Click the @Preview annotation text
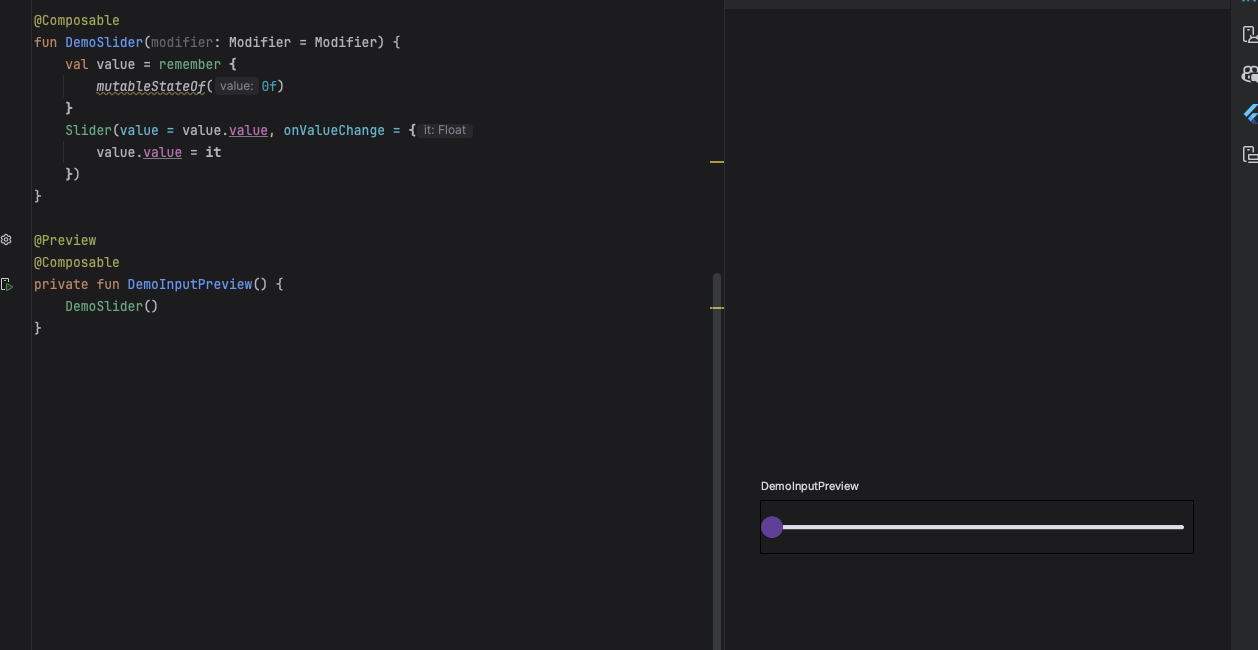The width and height of the screenshot is (1258, 650). click(65, 240)
